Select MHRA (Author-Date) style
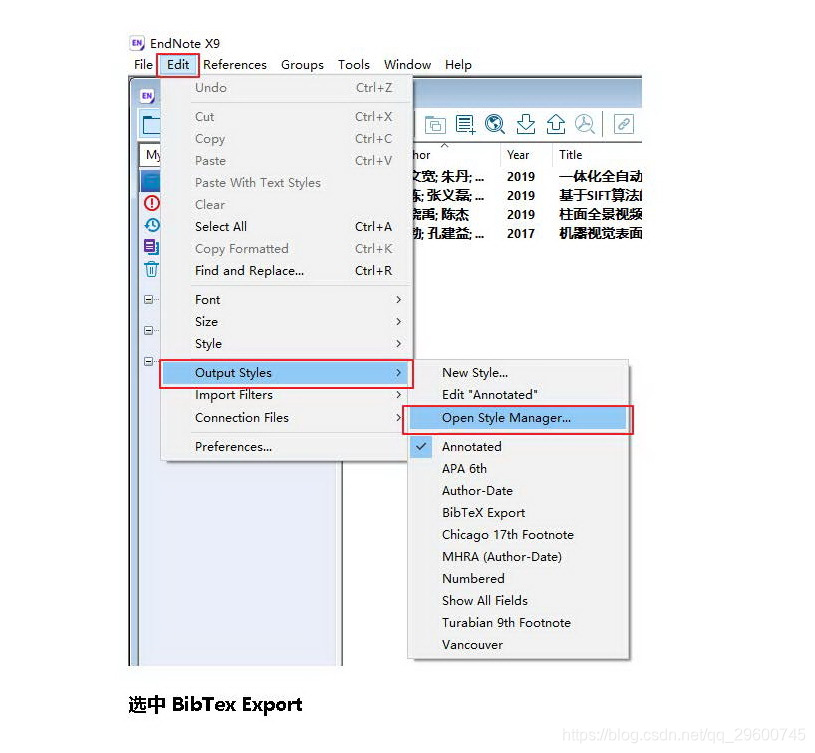Image resolution: width=815 pixels, height=753 pixels. 518,557
